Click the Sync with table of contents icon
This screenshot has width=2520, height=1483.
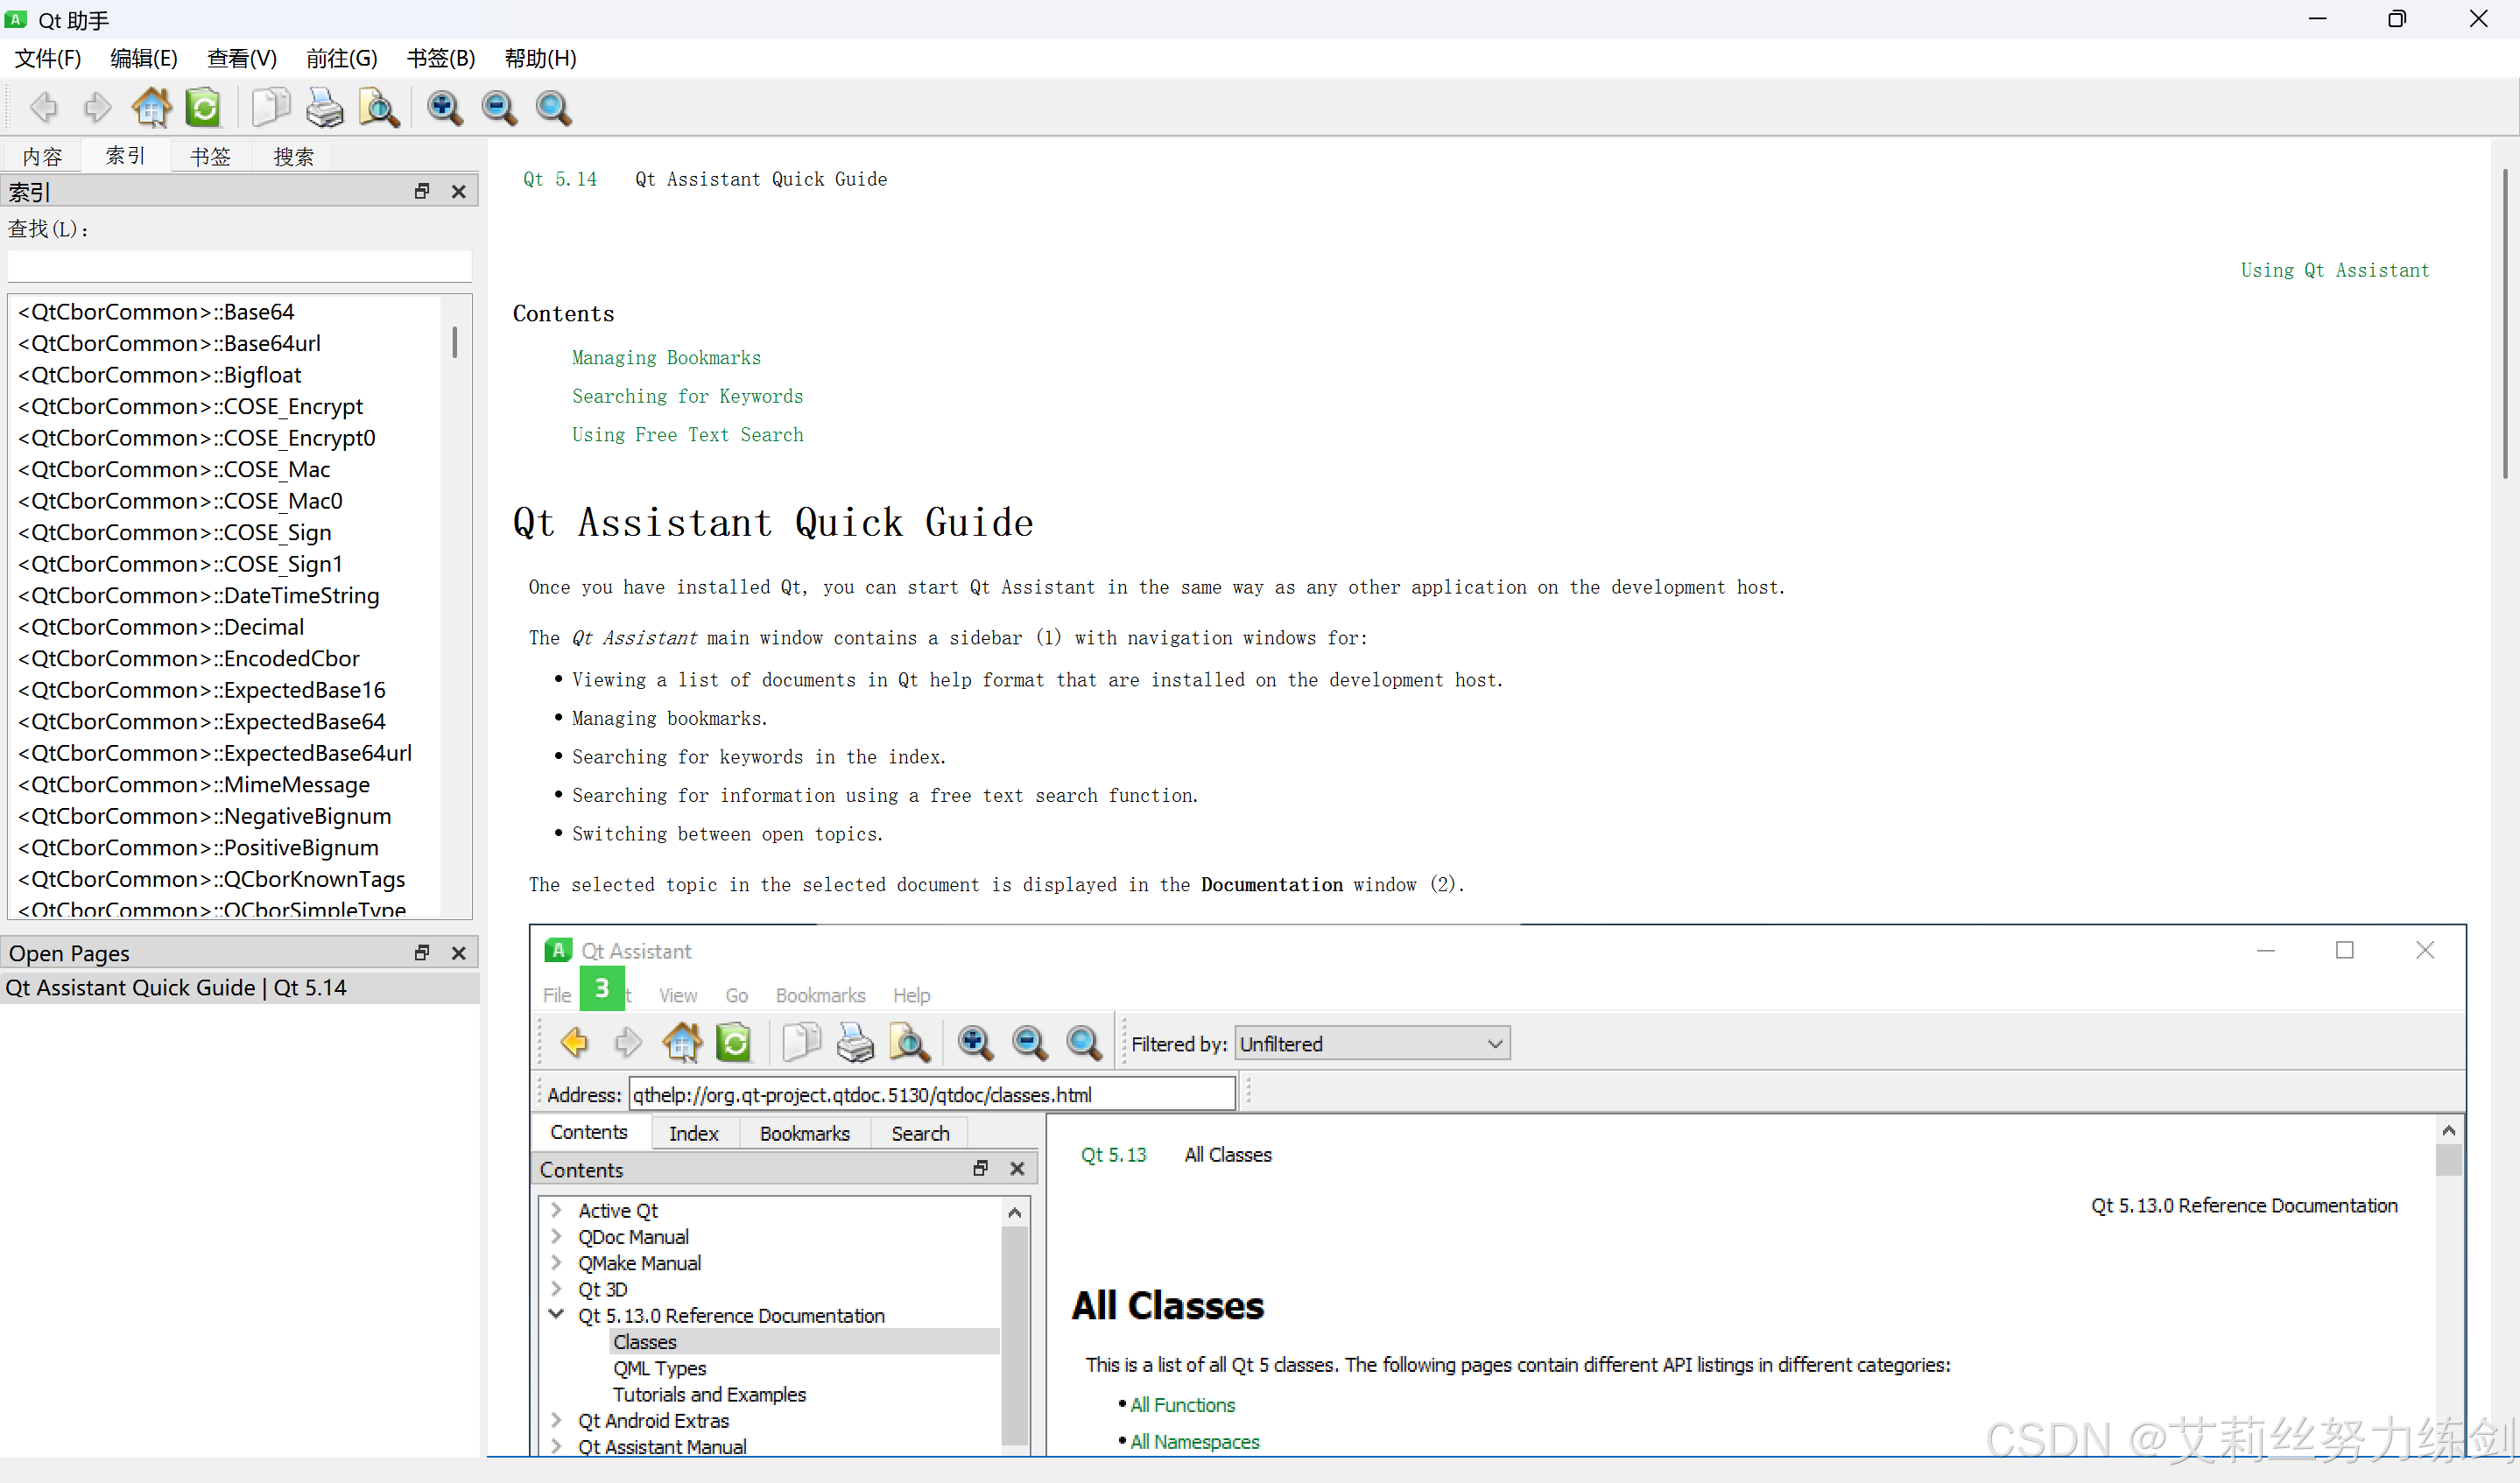tap(204, 107)
